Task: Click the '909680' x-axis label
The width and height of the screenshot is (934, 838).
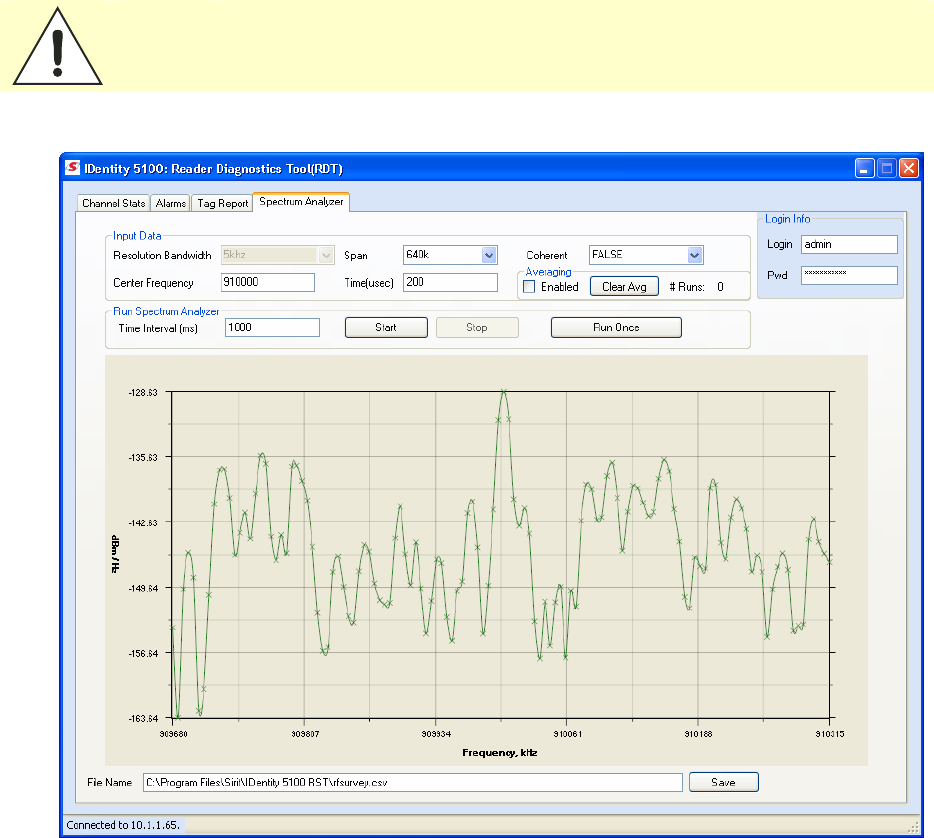Action: point(173,734)
